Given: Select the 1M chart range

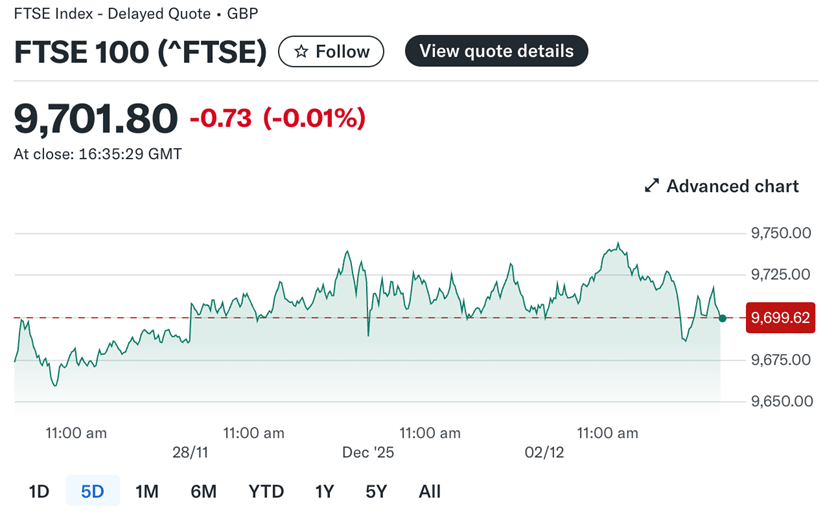Looking at the screenshot, I should click(147, 491).
